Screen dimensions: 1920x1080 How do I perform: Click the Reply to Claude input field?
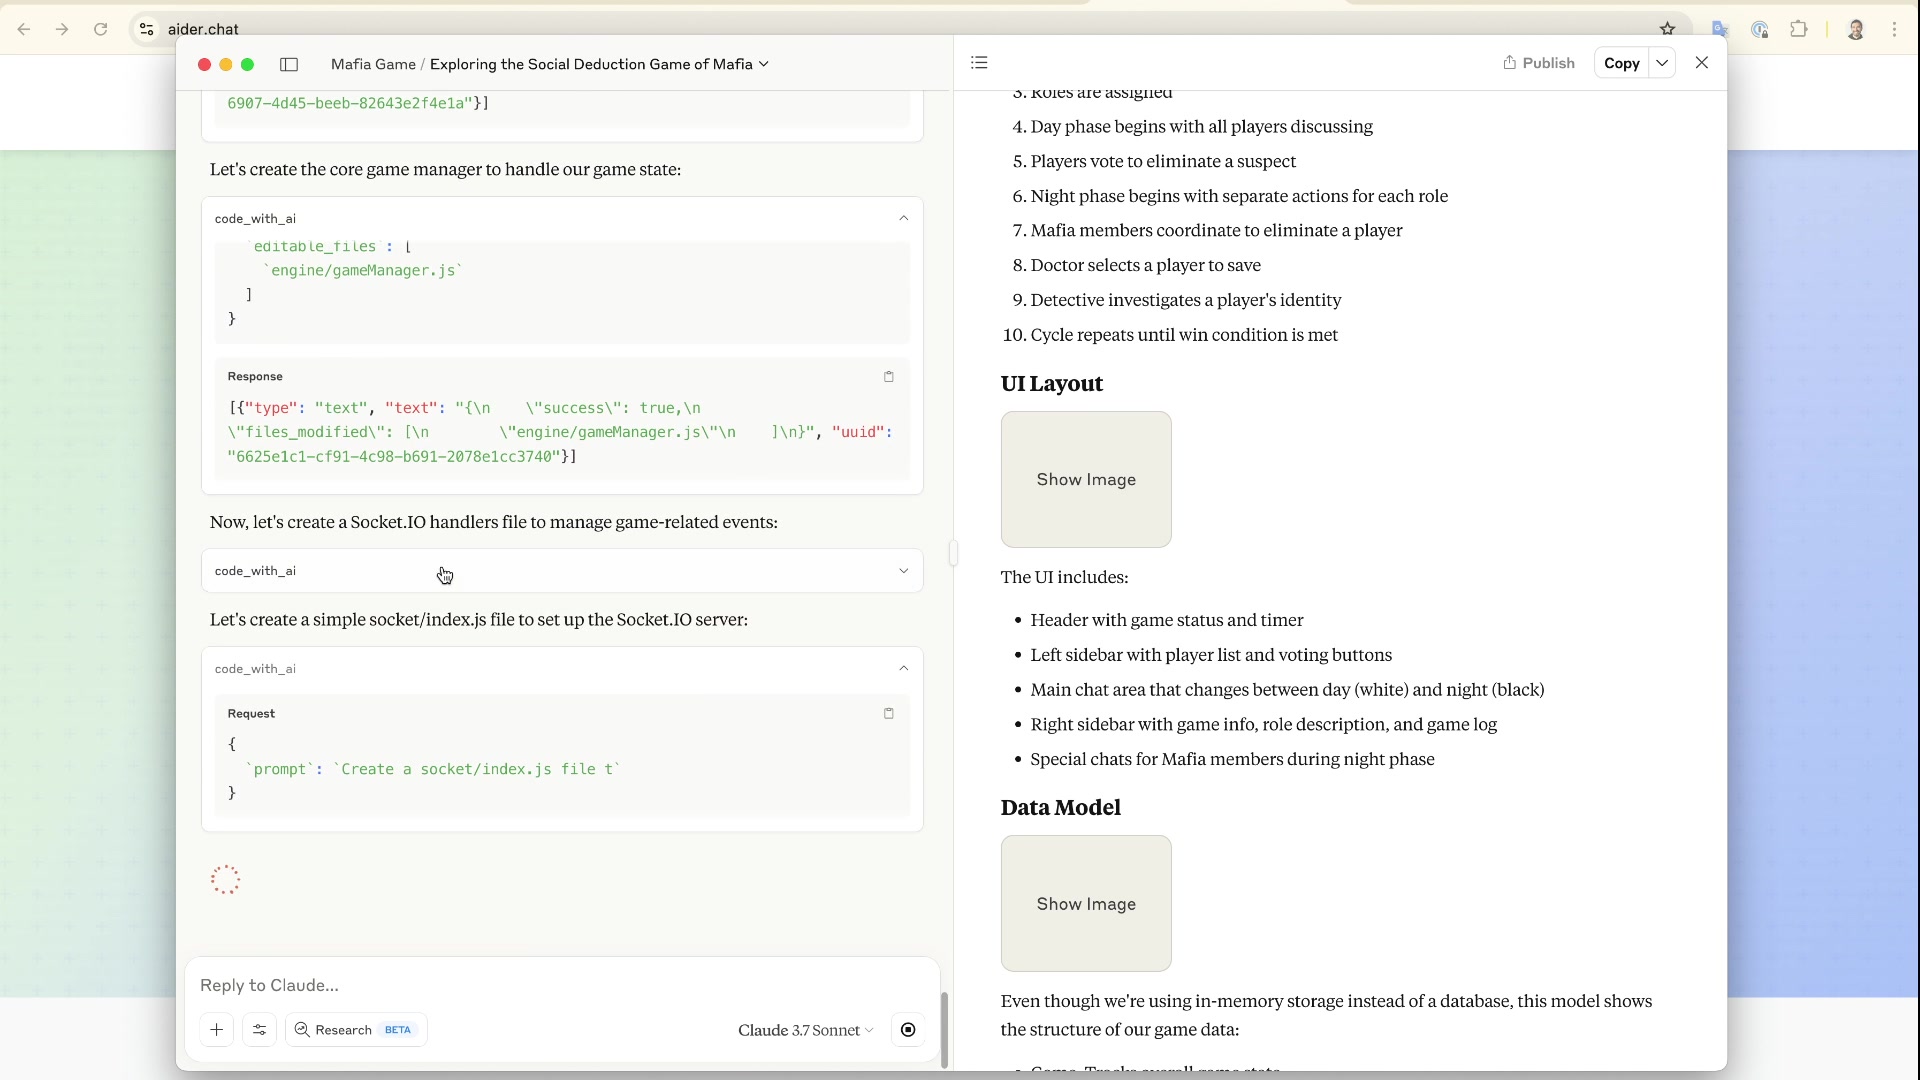(560, 985)
